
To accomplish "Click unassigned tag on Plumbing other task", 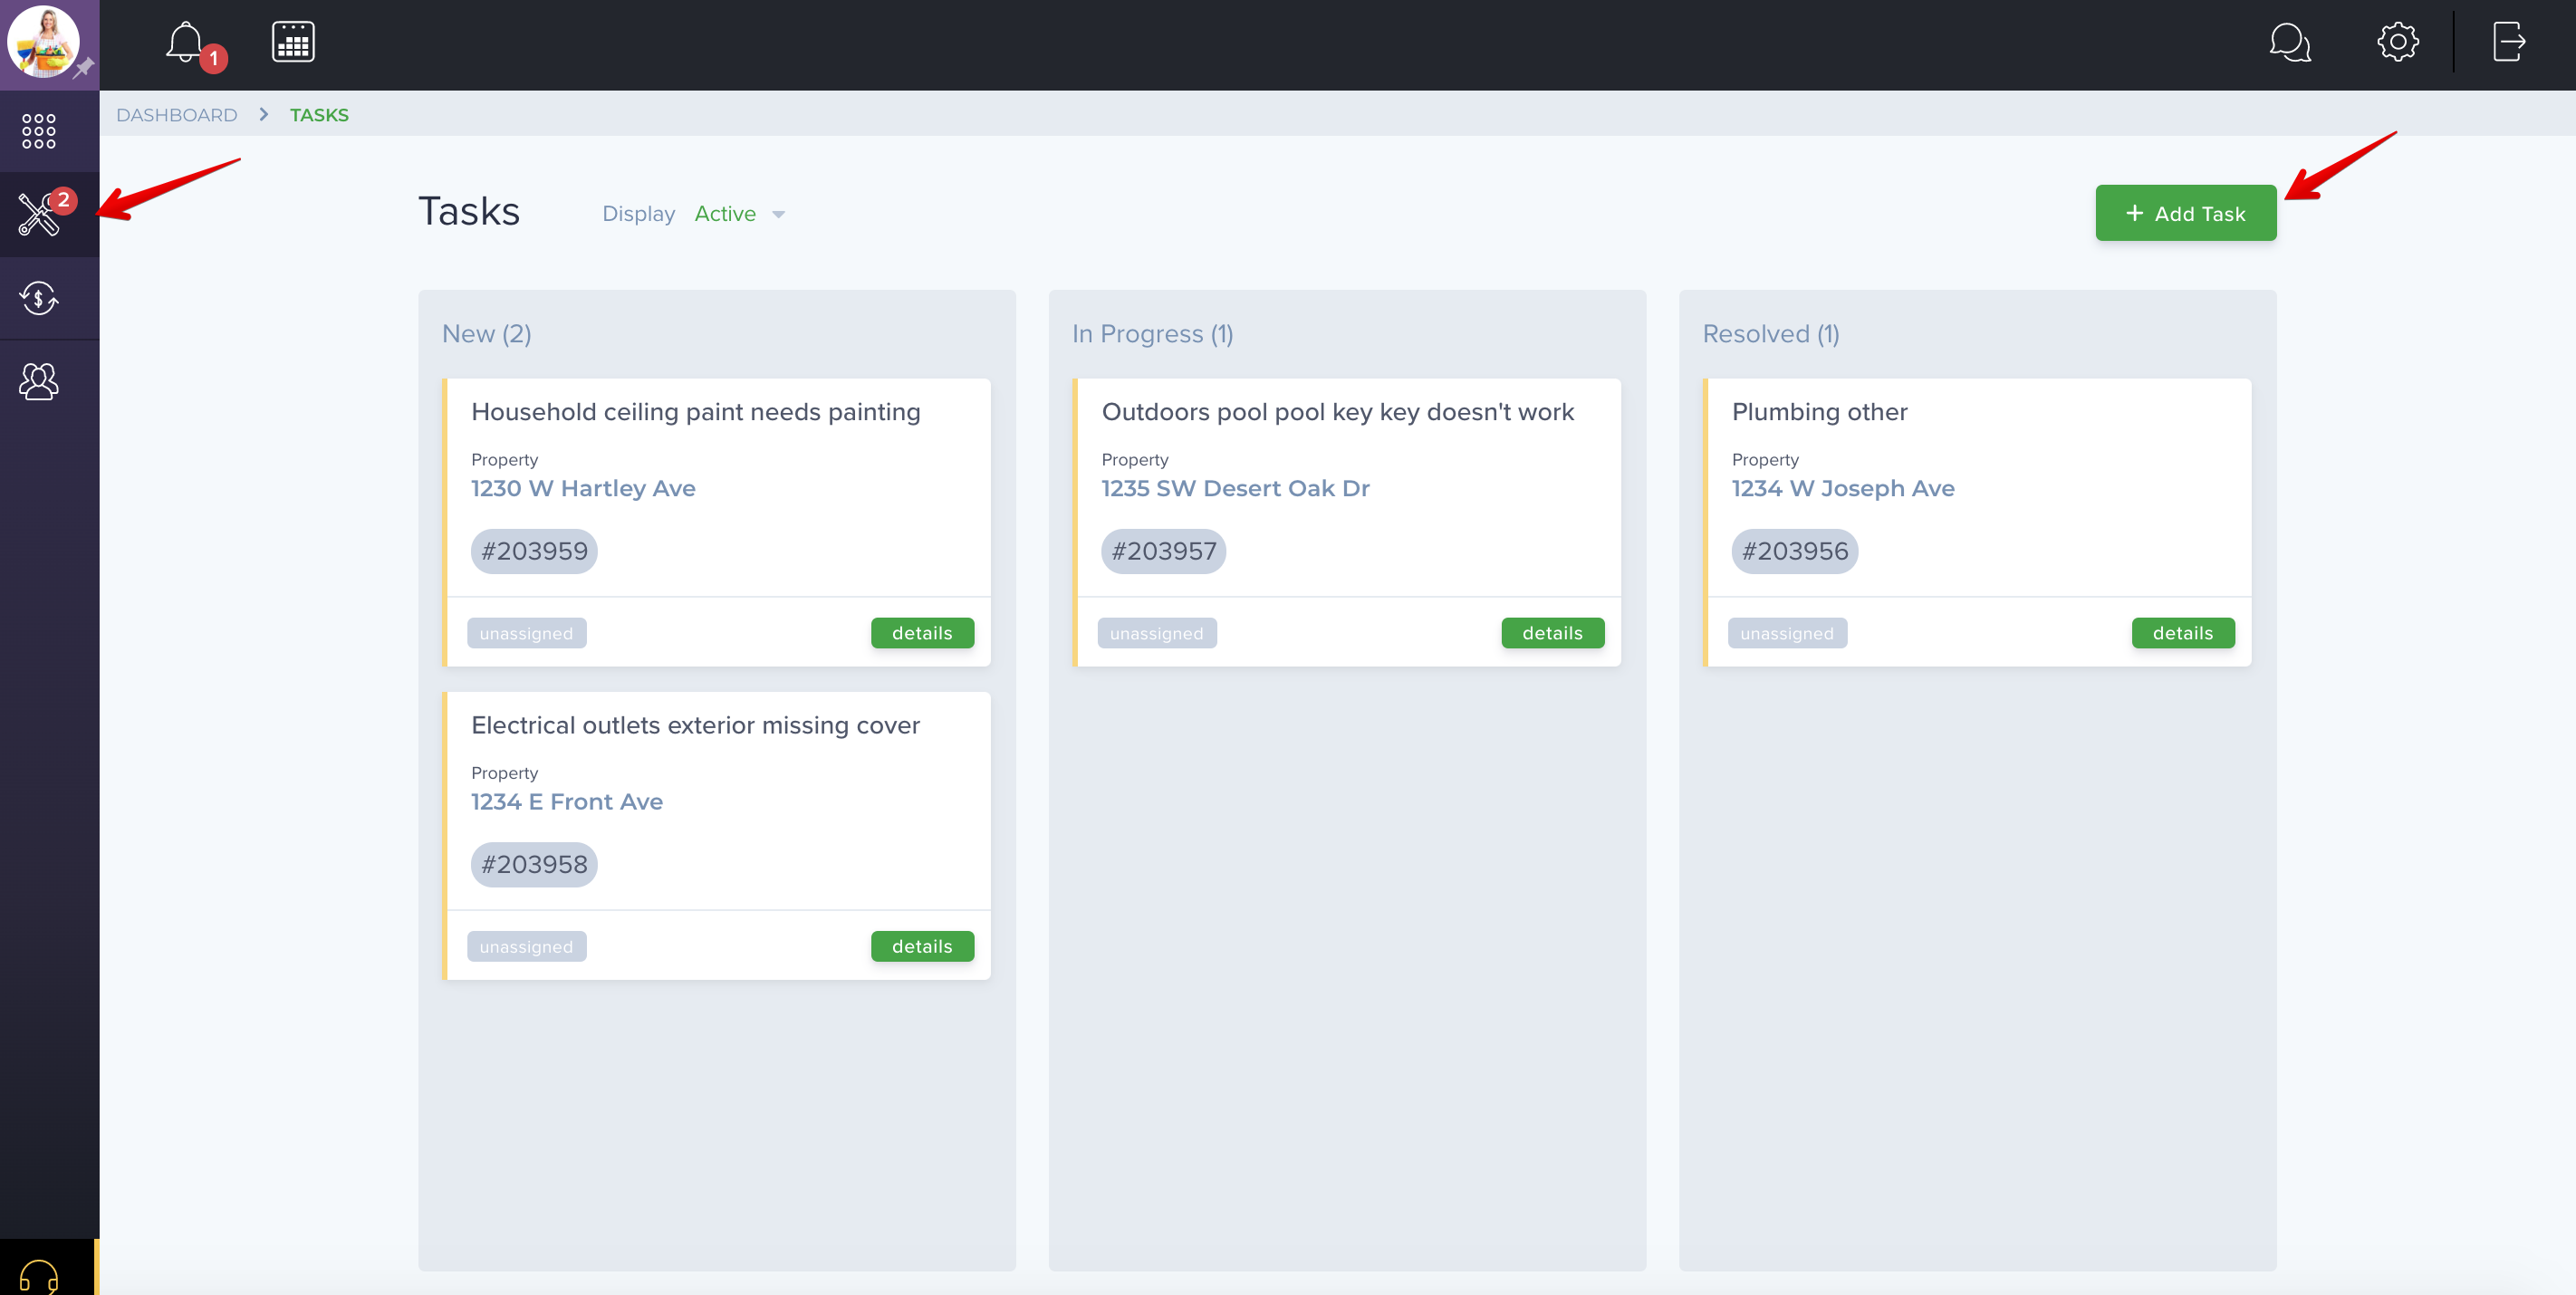I will [x=1787, y=633].
